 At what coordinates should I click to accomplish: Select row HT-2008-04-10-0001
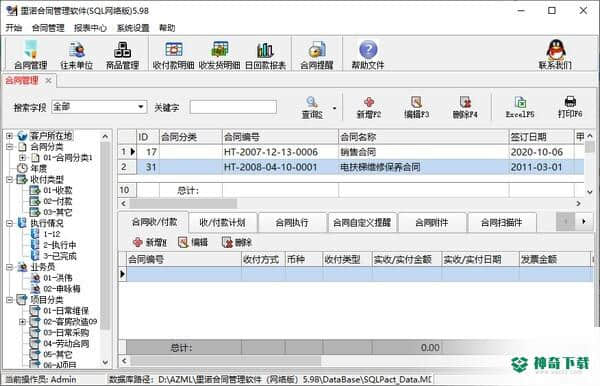[x=351, y=167]
